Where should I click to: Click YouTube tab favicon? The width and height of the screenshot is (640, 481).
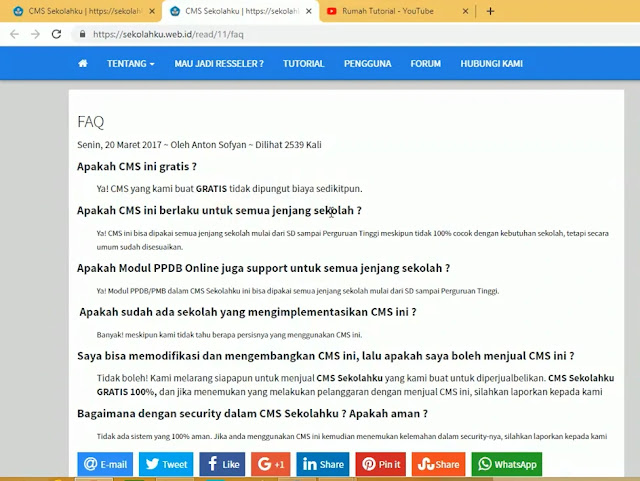(x=331, y=11)
